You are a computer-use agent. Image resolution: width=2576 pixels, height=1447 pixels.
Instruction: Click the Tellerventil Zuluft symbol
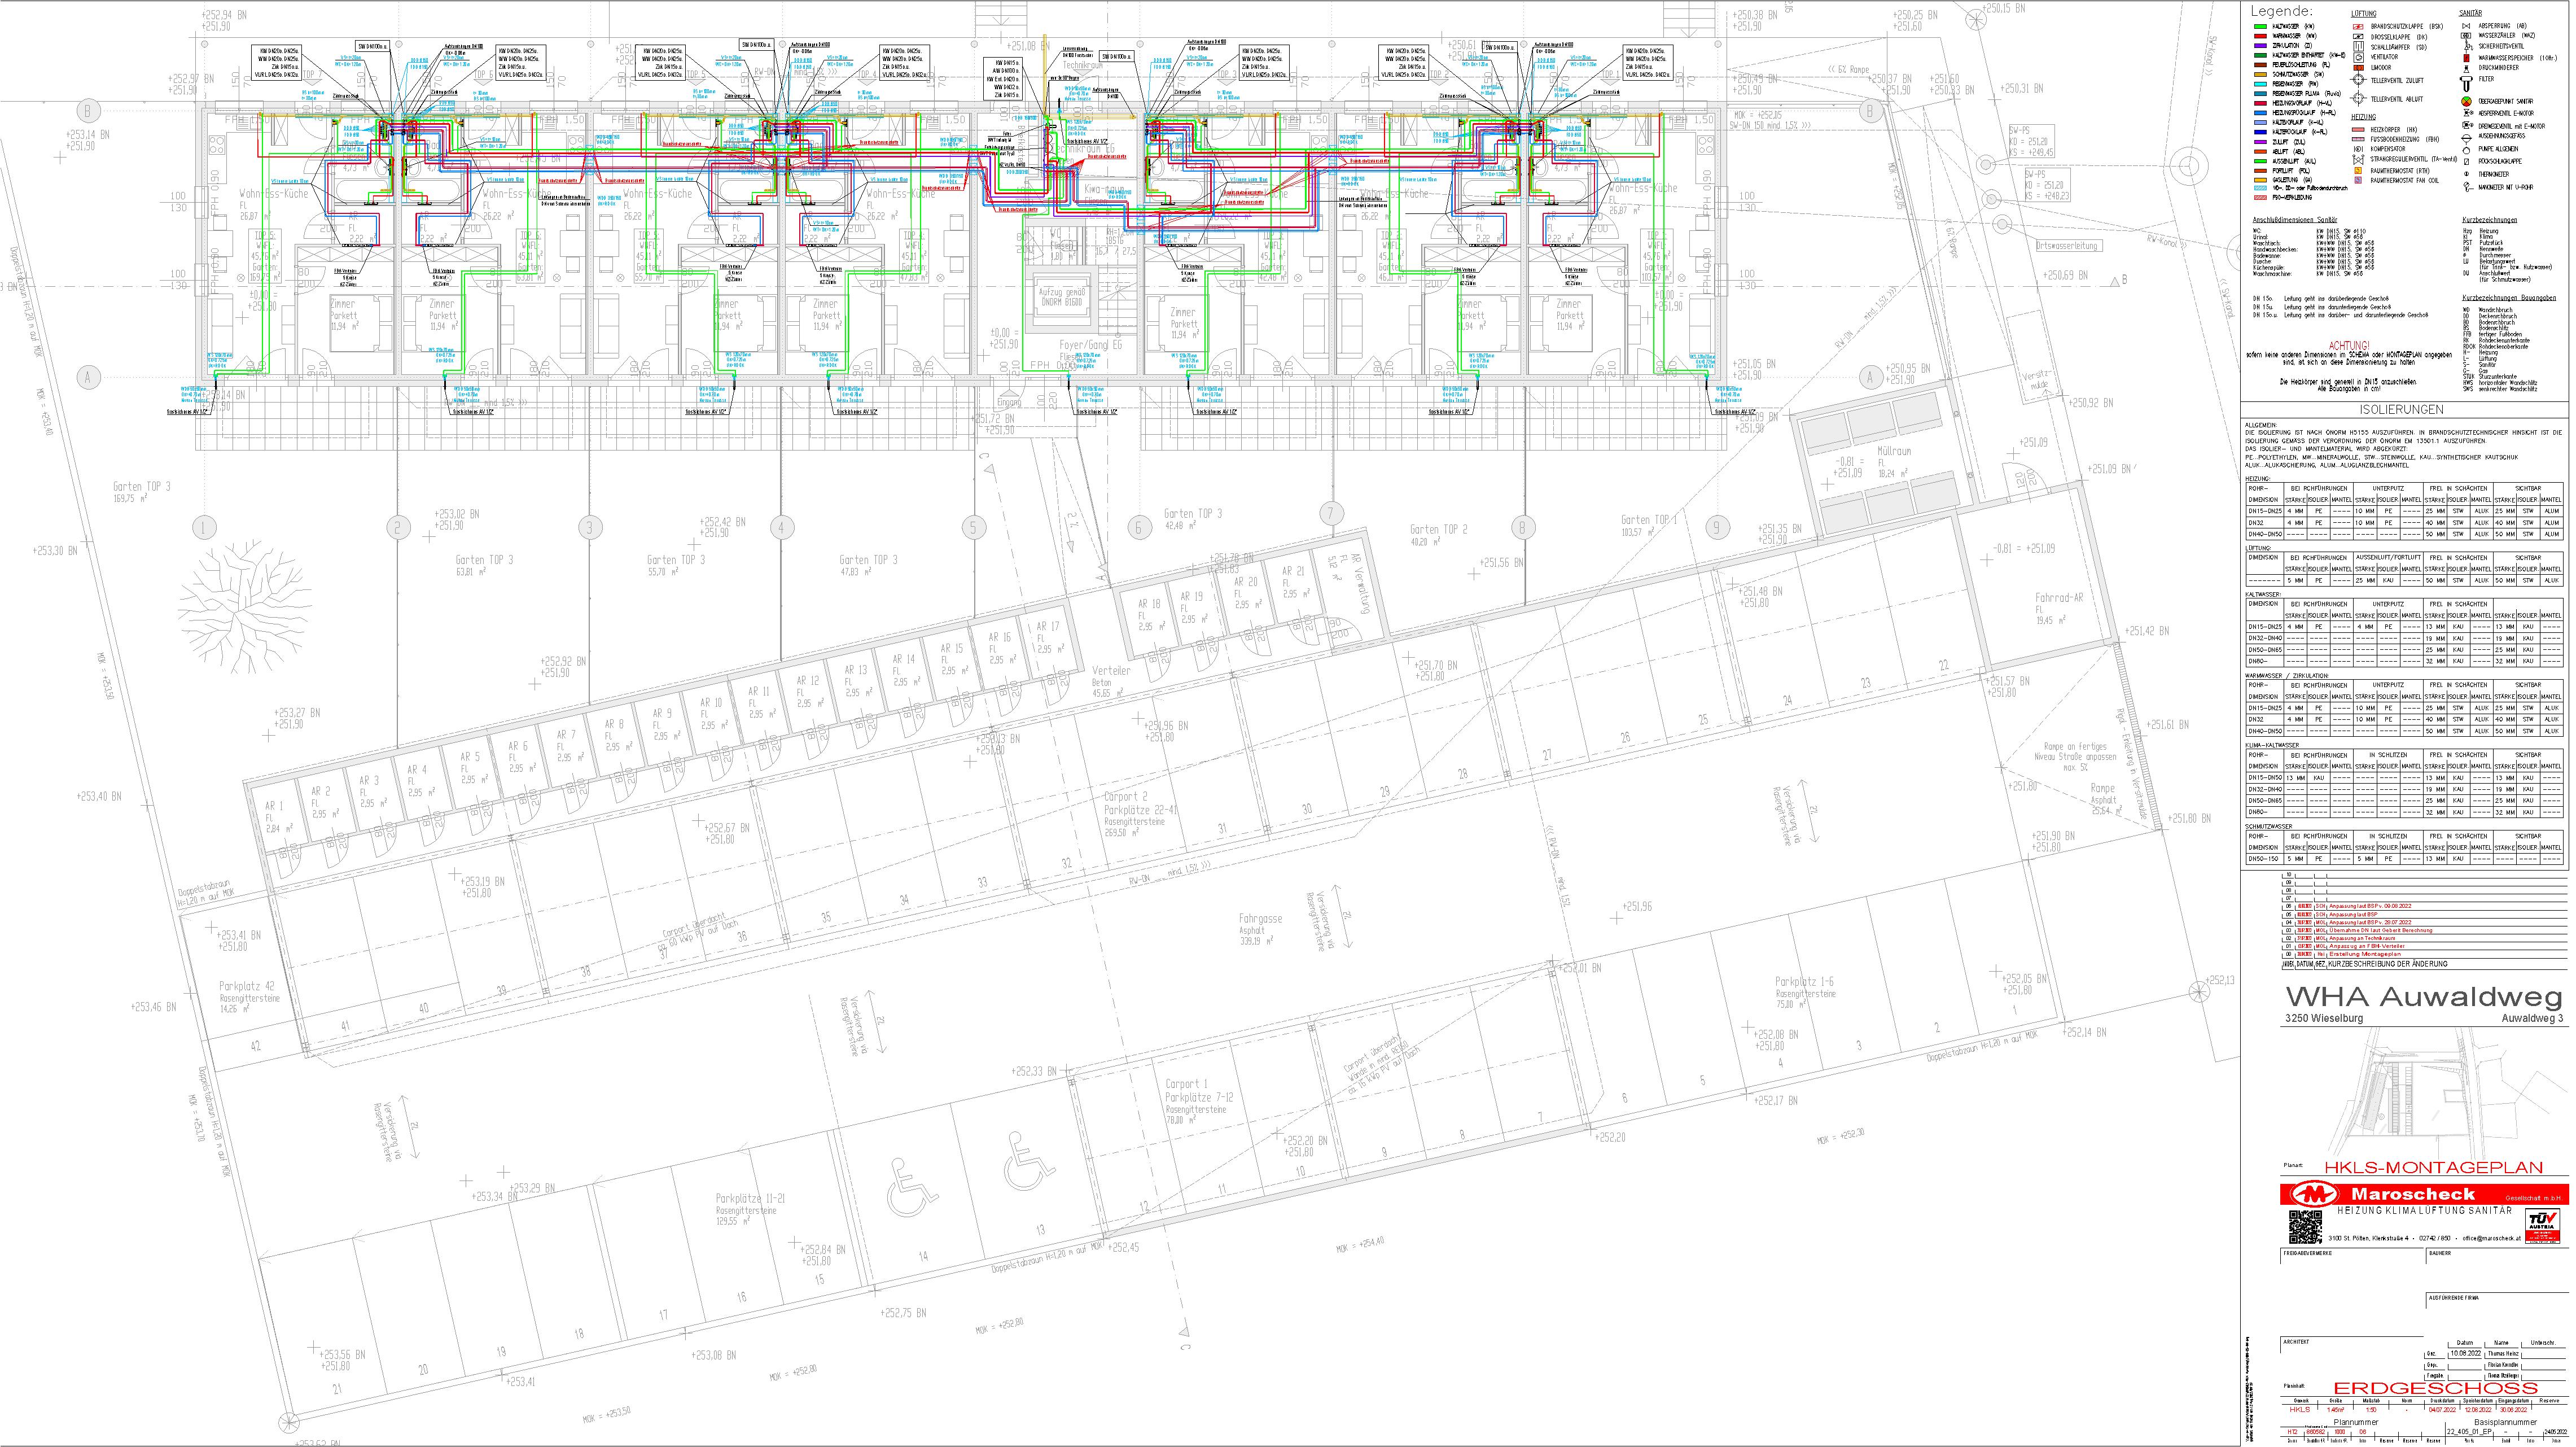[2359, 79]
